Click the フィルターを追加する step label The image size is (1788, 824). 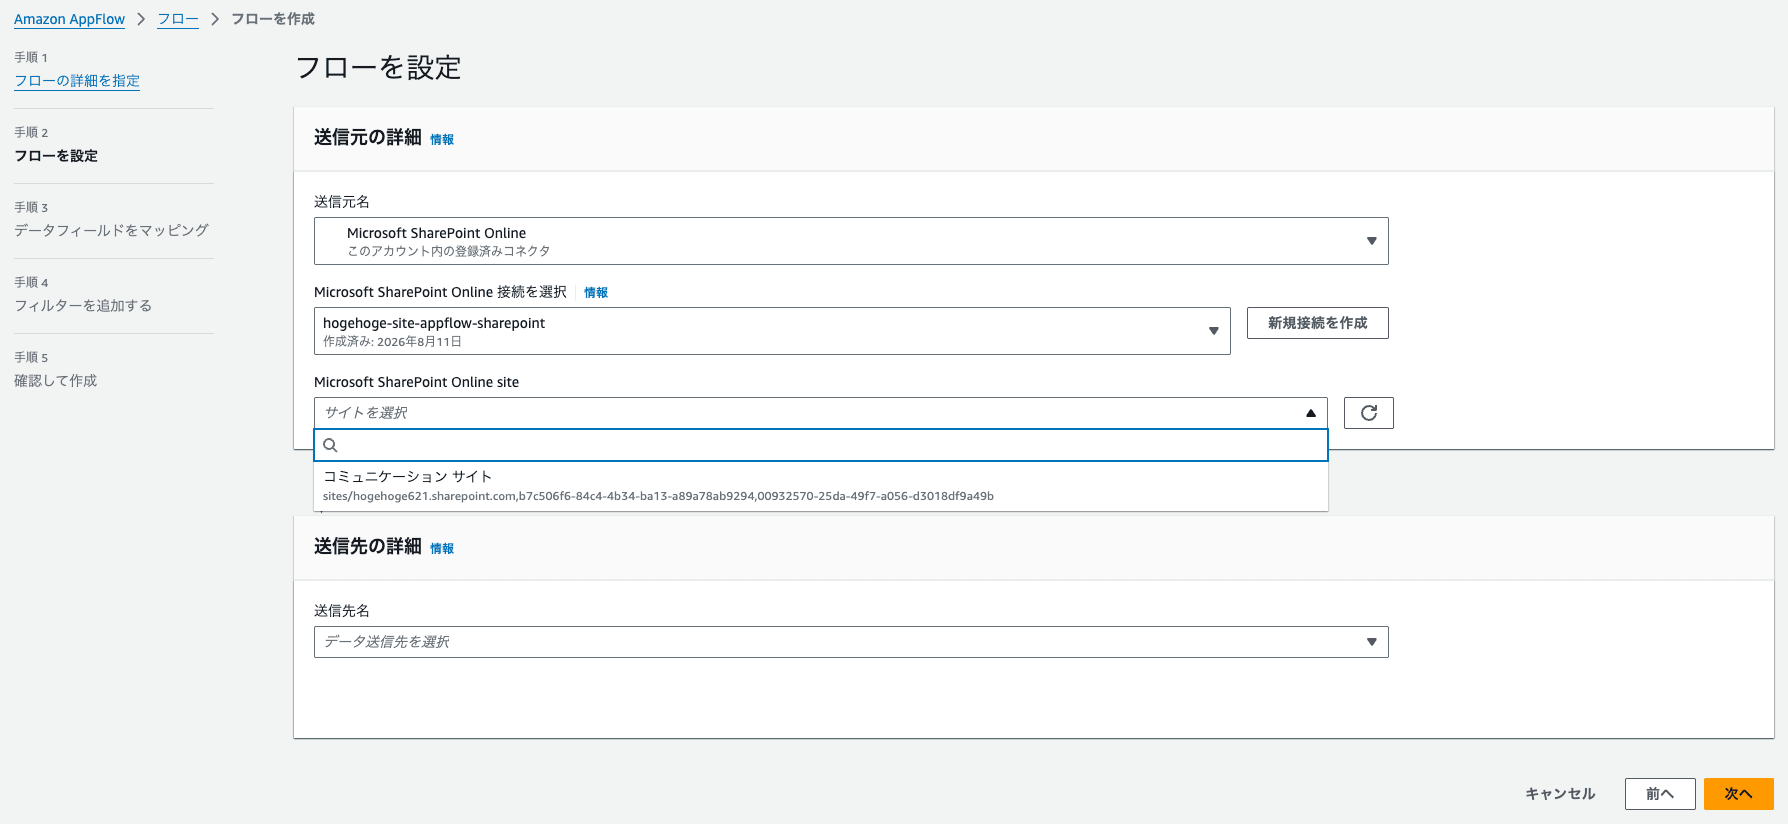click(x=83, y=306)
